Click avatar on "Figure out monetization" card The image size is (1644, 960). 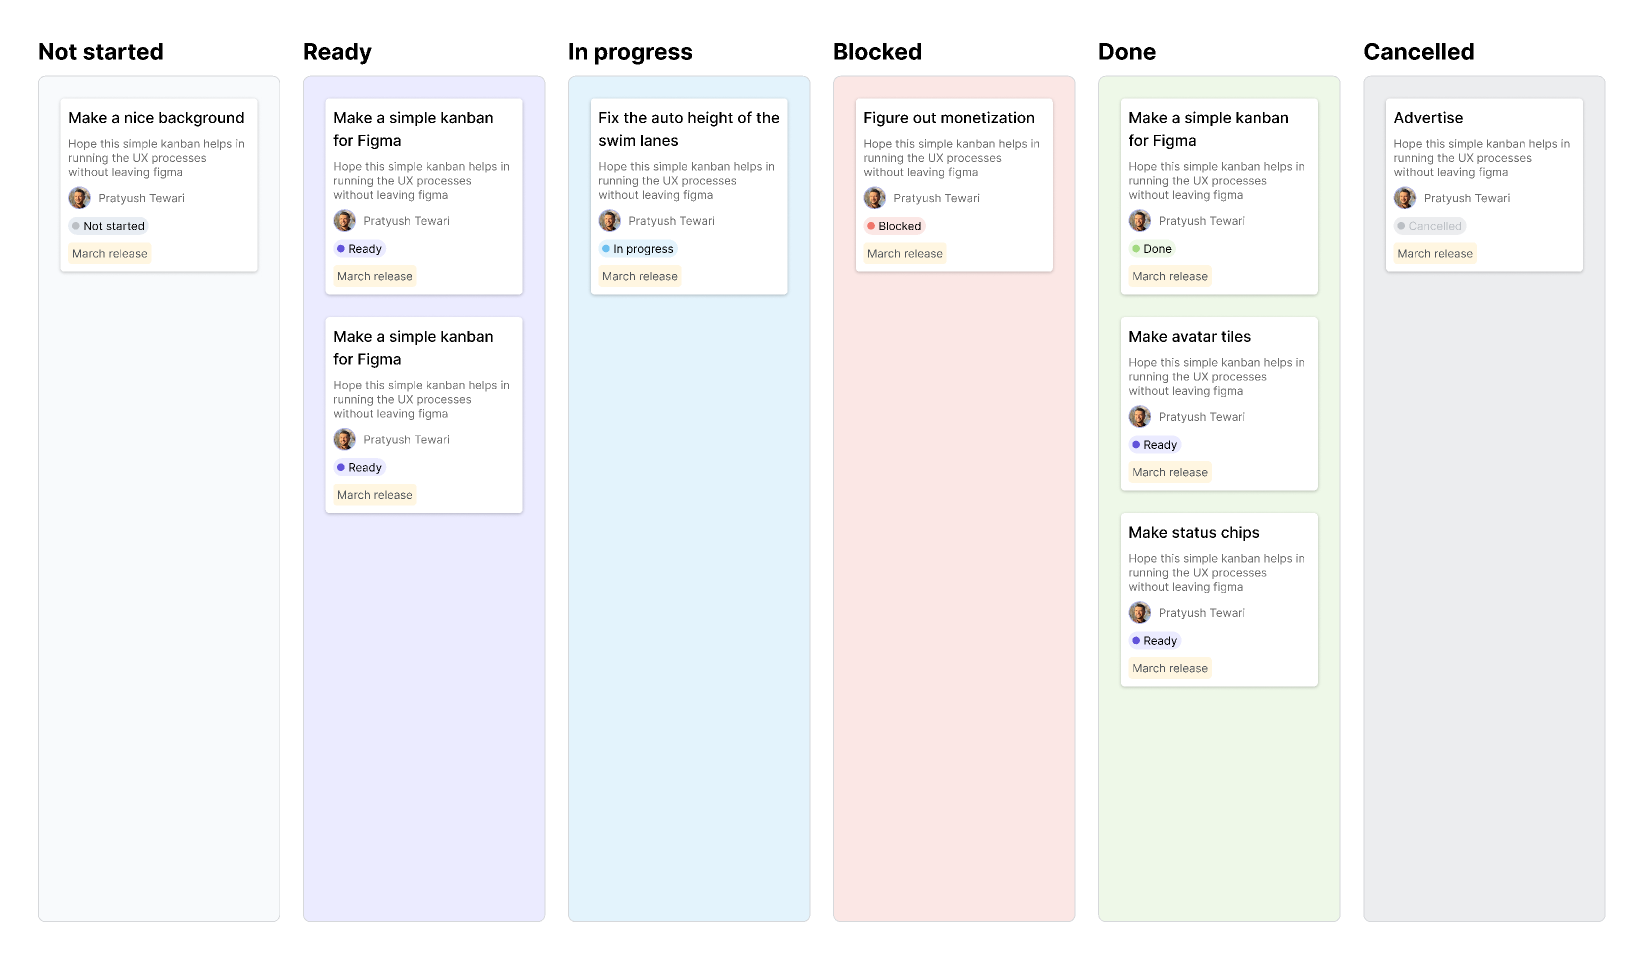pyautogui.click(x=874, y=198)
